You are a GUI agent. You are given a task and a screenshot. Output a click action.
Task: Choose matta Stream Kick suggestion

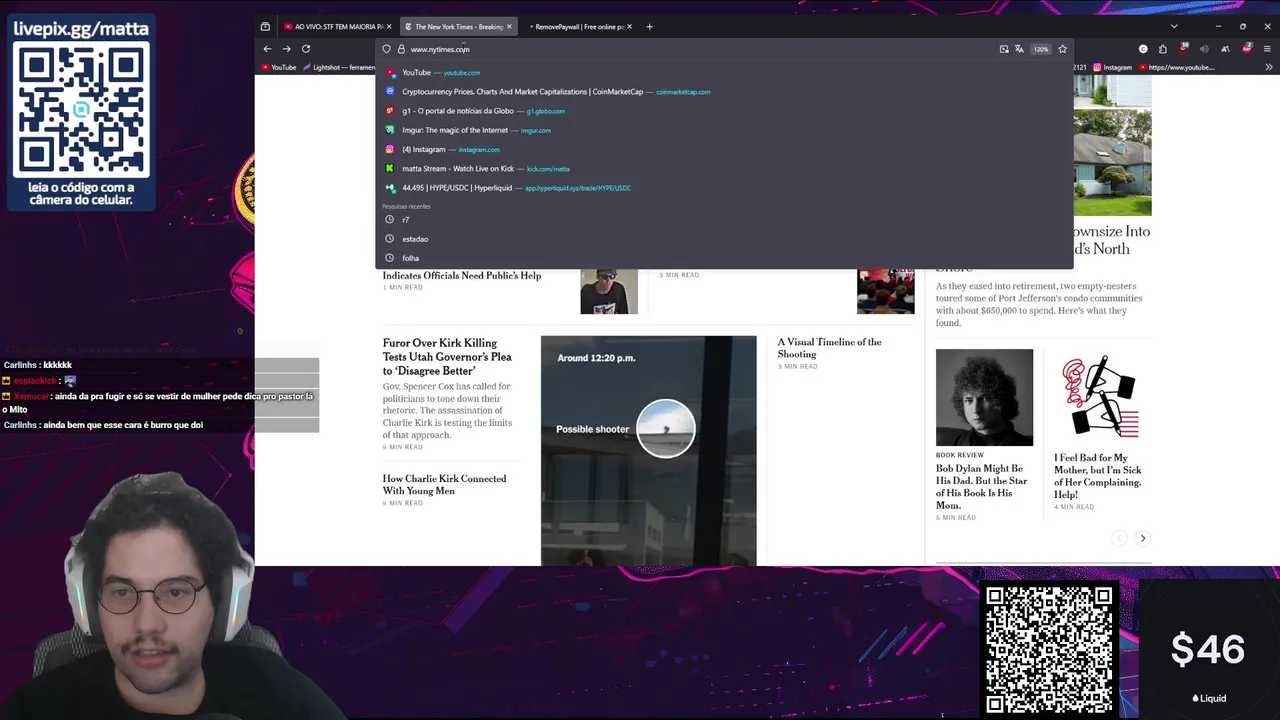click(x=724, y=169)
